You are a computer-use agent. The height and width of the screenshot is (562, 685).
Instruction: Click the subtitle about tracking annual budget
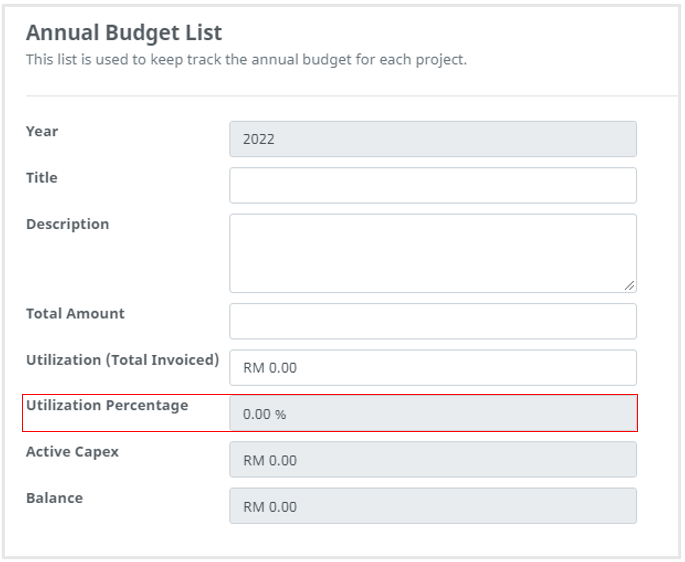[246, 60]
